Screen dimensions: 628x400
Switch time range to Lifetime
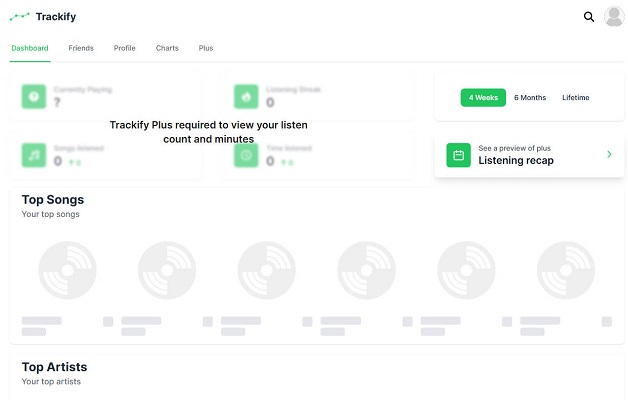click(x=576, y=97)
